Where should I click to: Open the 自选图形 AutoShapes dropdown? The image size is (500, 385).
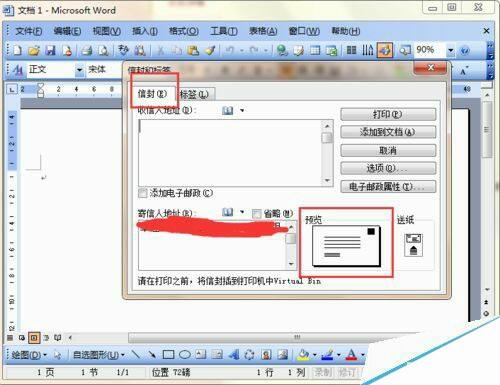click(99, 355)
